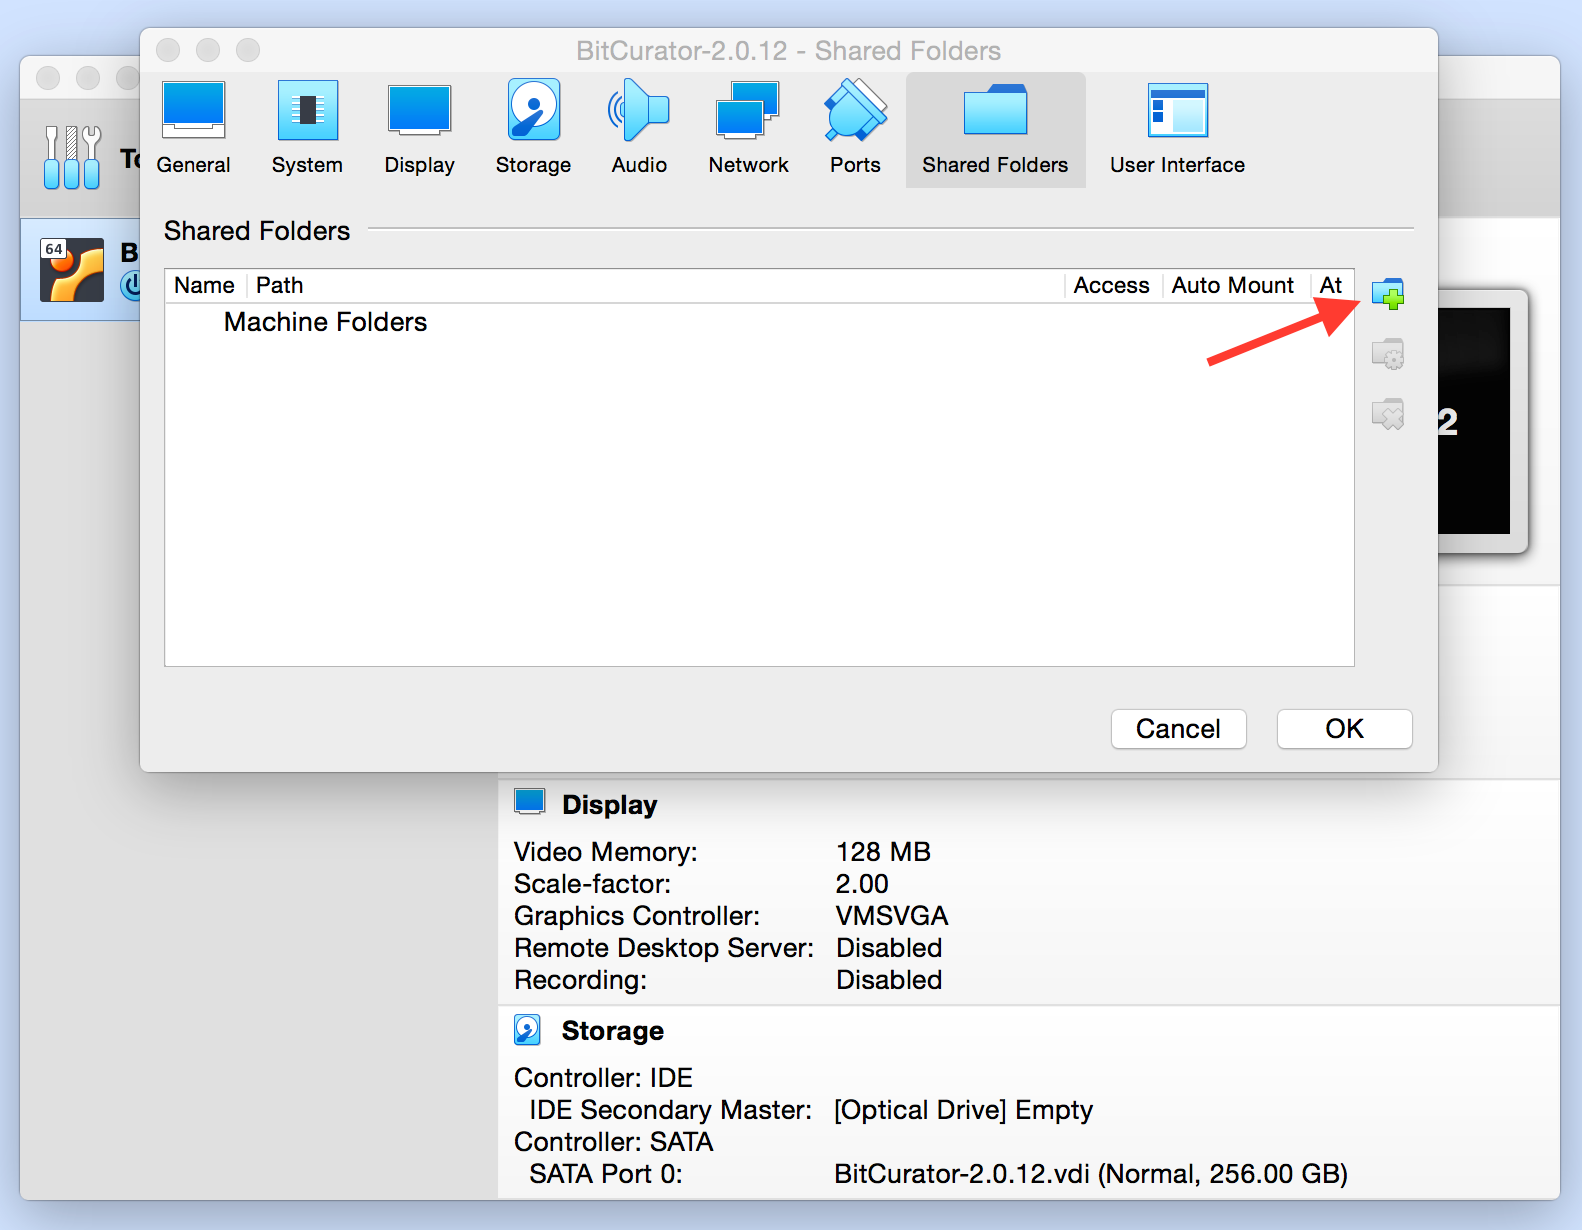Click the Access column header
Image resolution: width=1582 pixels, height=1230 pixels.
(x=1111, y=286)
